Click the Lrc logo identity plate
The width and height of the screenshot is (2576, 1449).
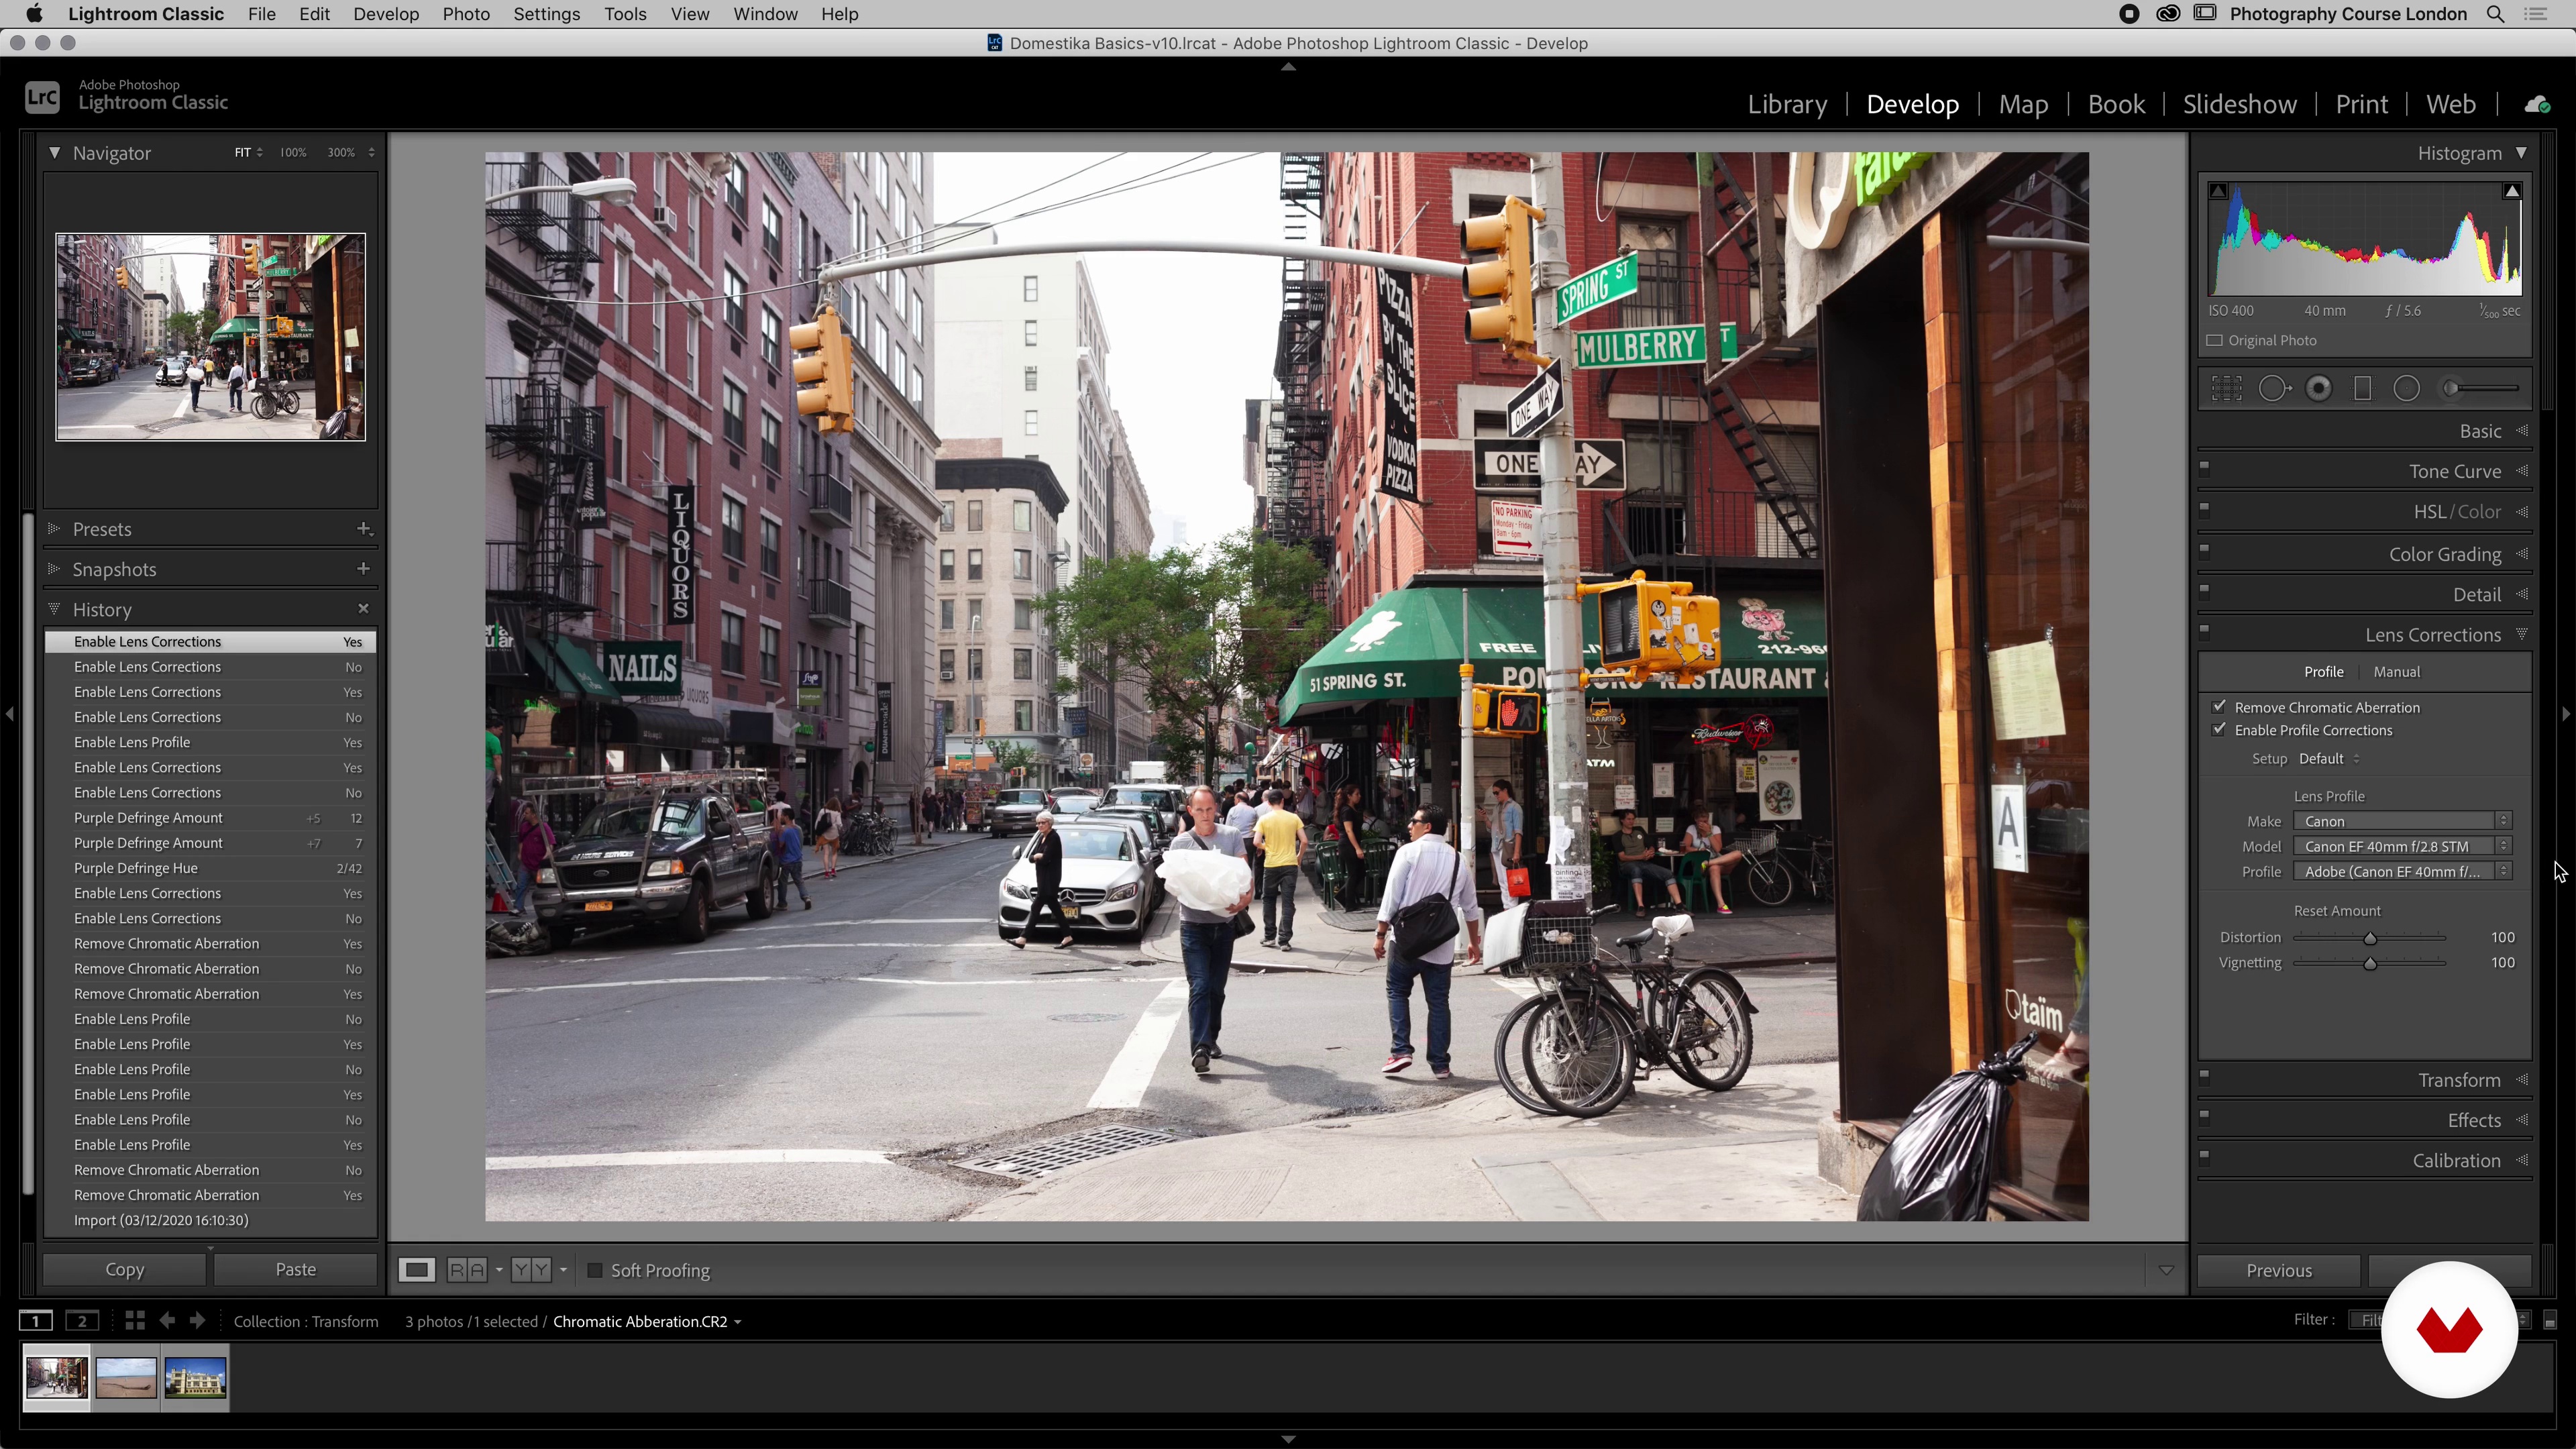pyautogui.click(x=42, y=96)
